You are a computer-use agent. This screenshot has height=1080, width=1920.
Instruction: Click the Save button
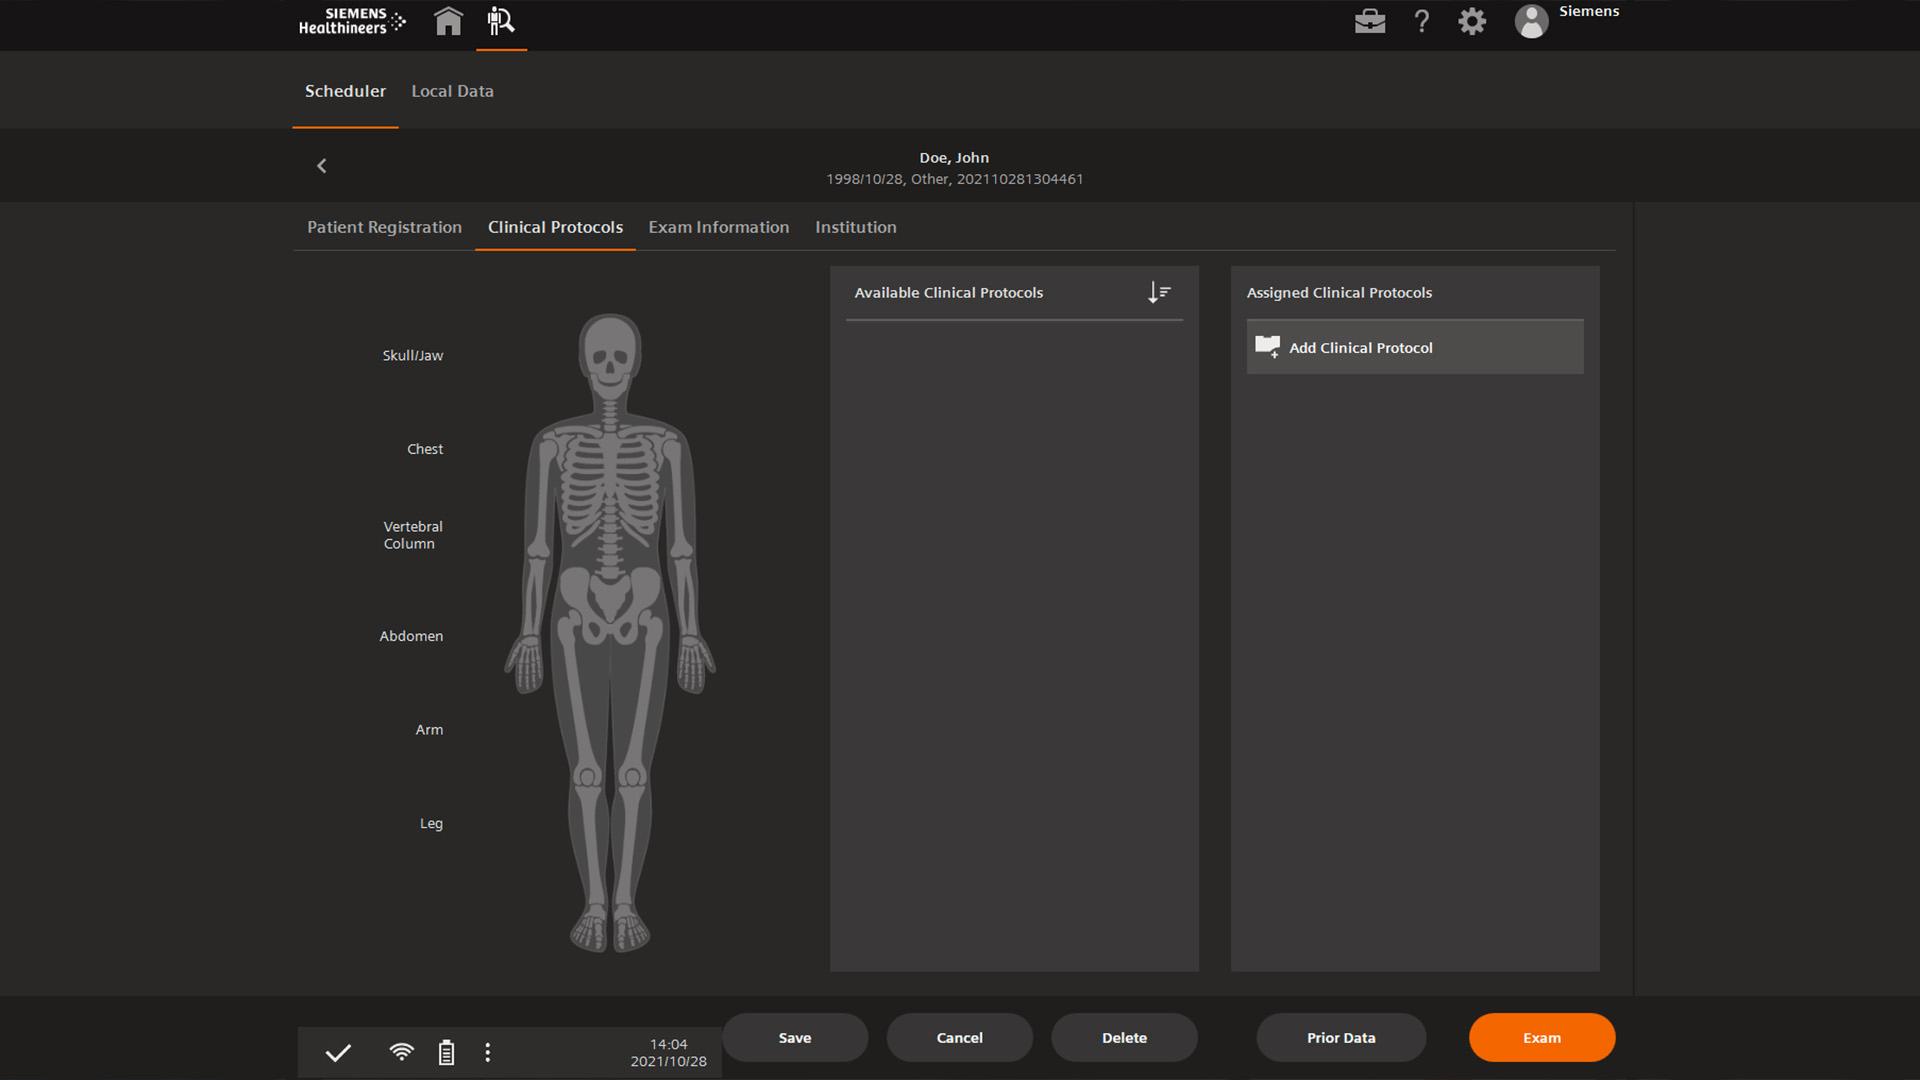coord(794,1037)
